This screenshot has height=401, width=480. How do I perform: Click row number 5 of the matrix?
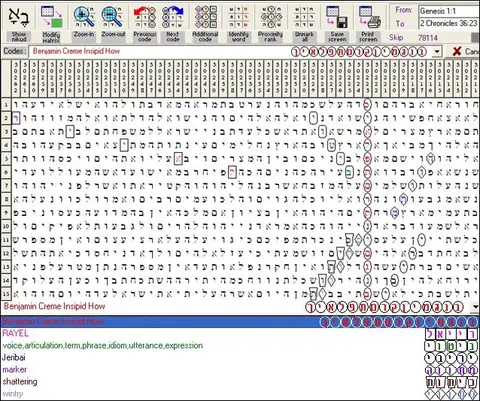coord(6,159)
